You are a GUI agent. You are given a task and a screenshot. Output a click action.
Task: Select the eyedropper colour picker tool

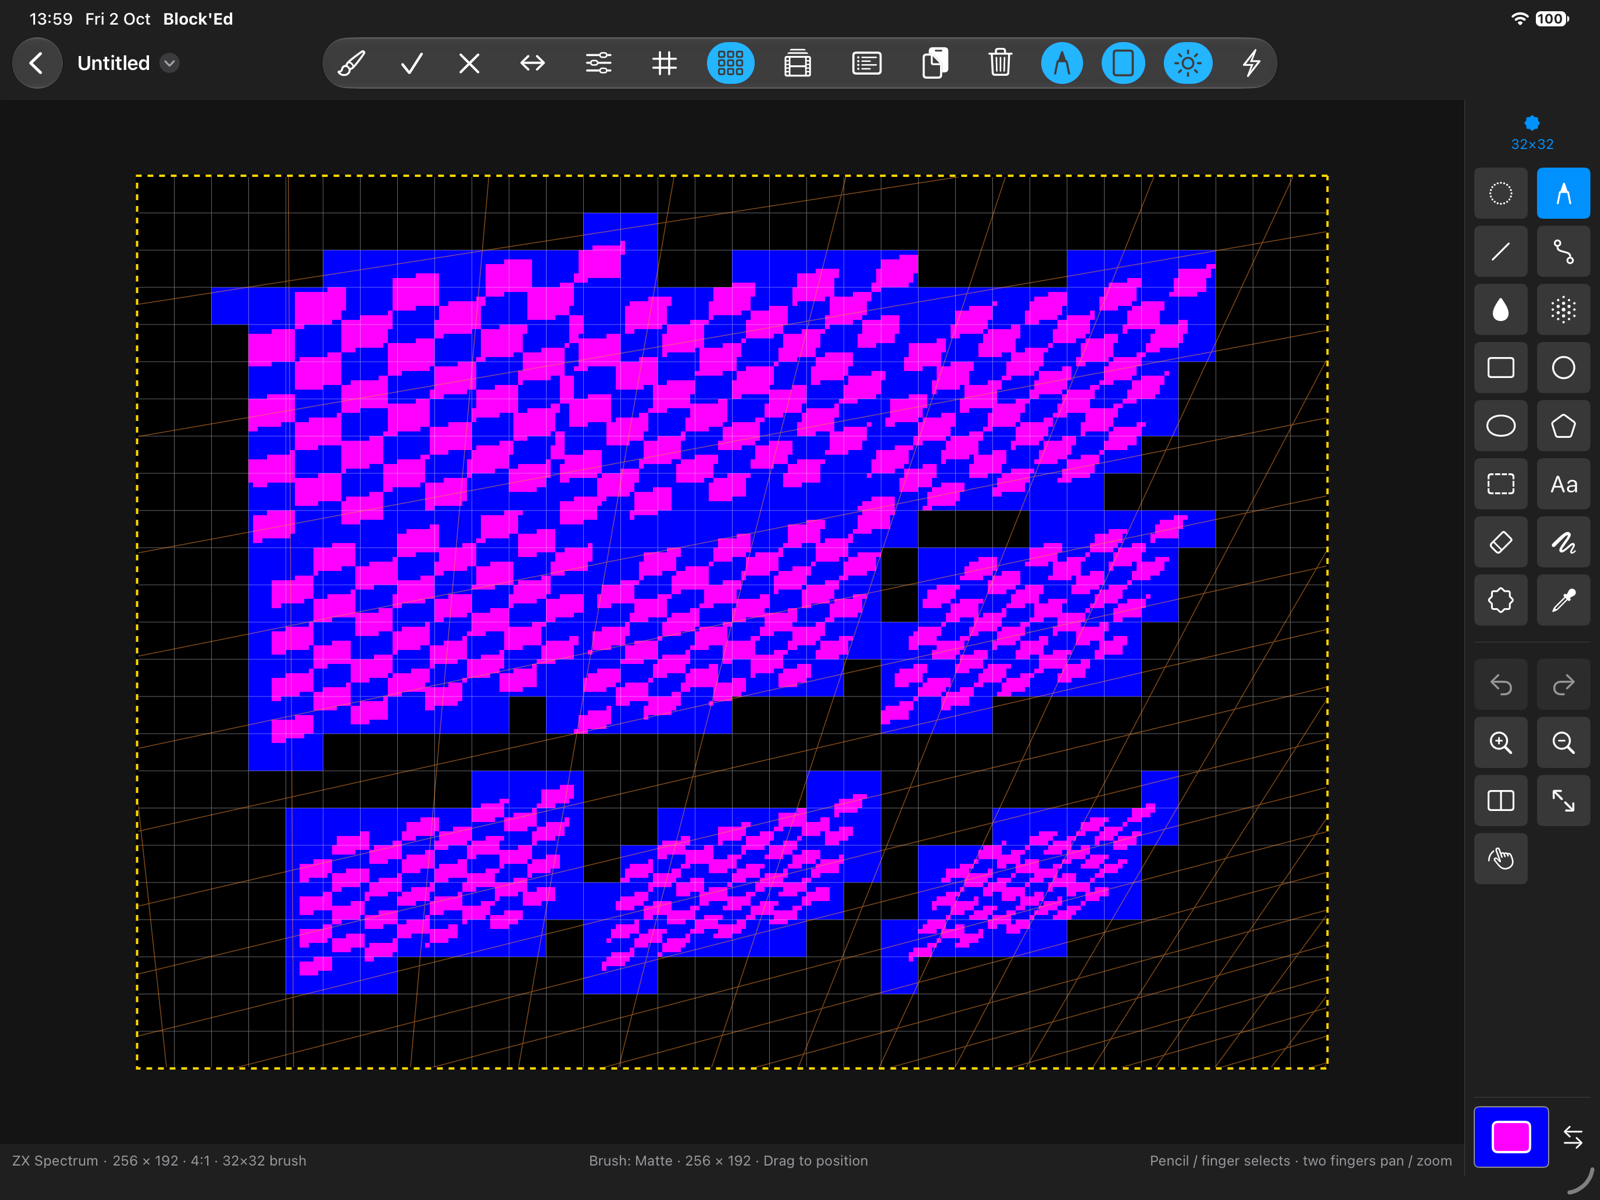point(1563,600)
